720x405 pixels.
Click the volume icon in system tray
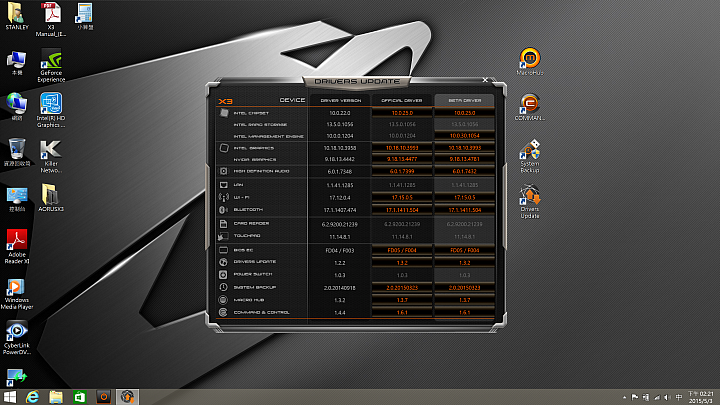tap(667, 397)
